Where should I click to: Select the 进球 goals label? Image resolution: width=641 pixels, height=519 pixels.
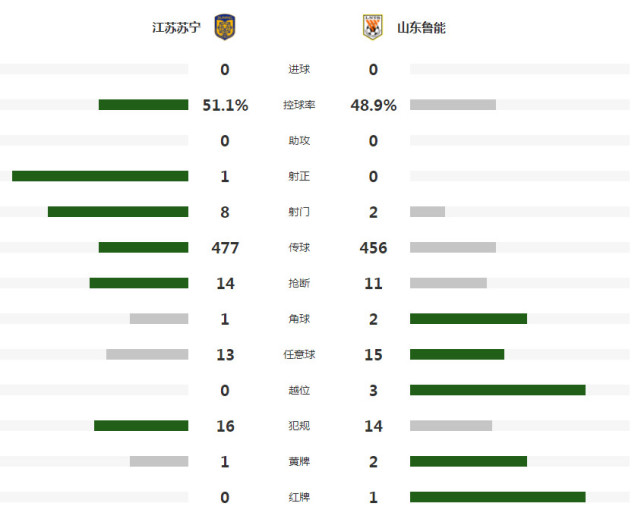tap(299, 69)
